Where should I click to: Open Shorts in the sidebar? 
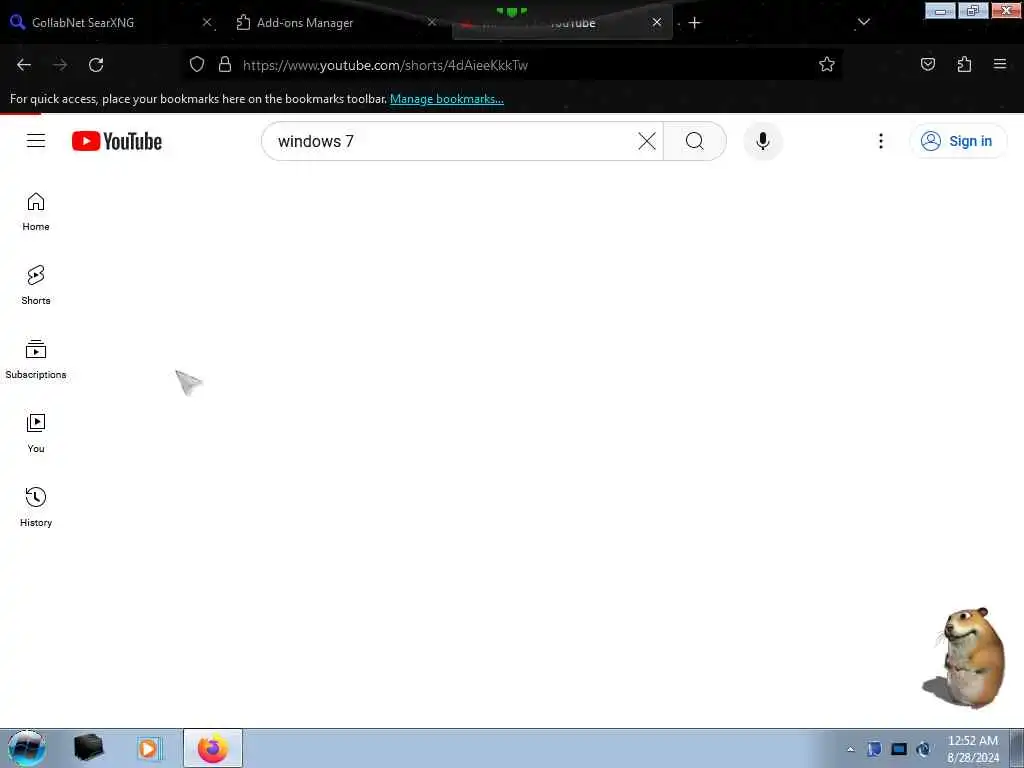pyautogui.click(x=36, y=286)
